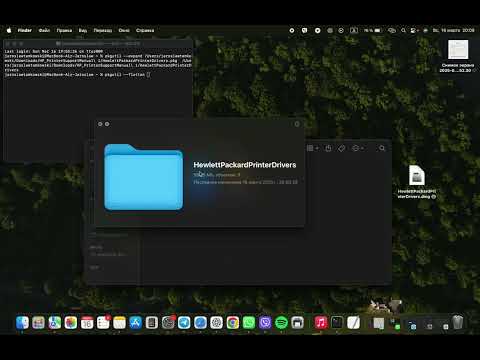This screenshot has height=360, width=480.
Task: Open Finder from the Dock
Action: (22, 323)
